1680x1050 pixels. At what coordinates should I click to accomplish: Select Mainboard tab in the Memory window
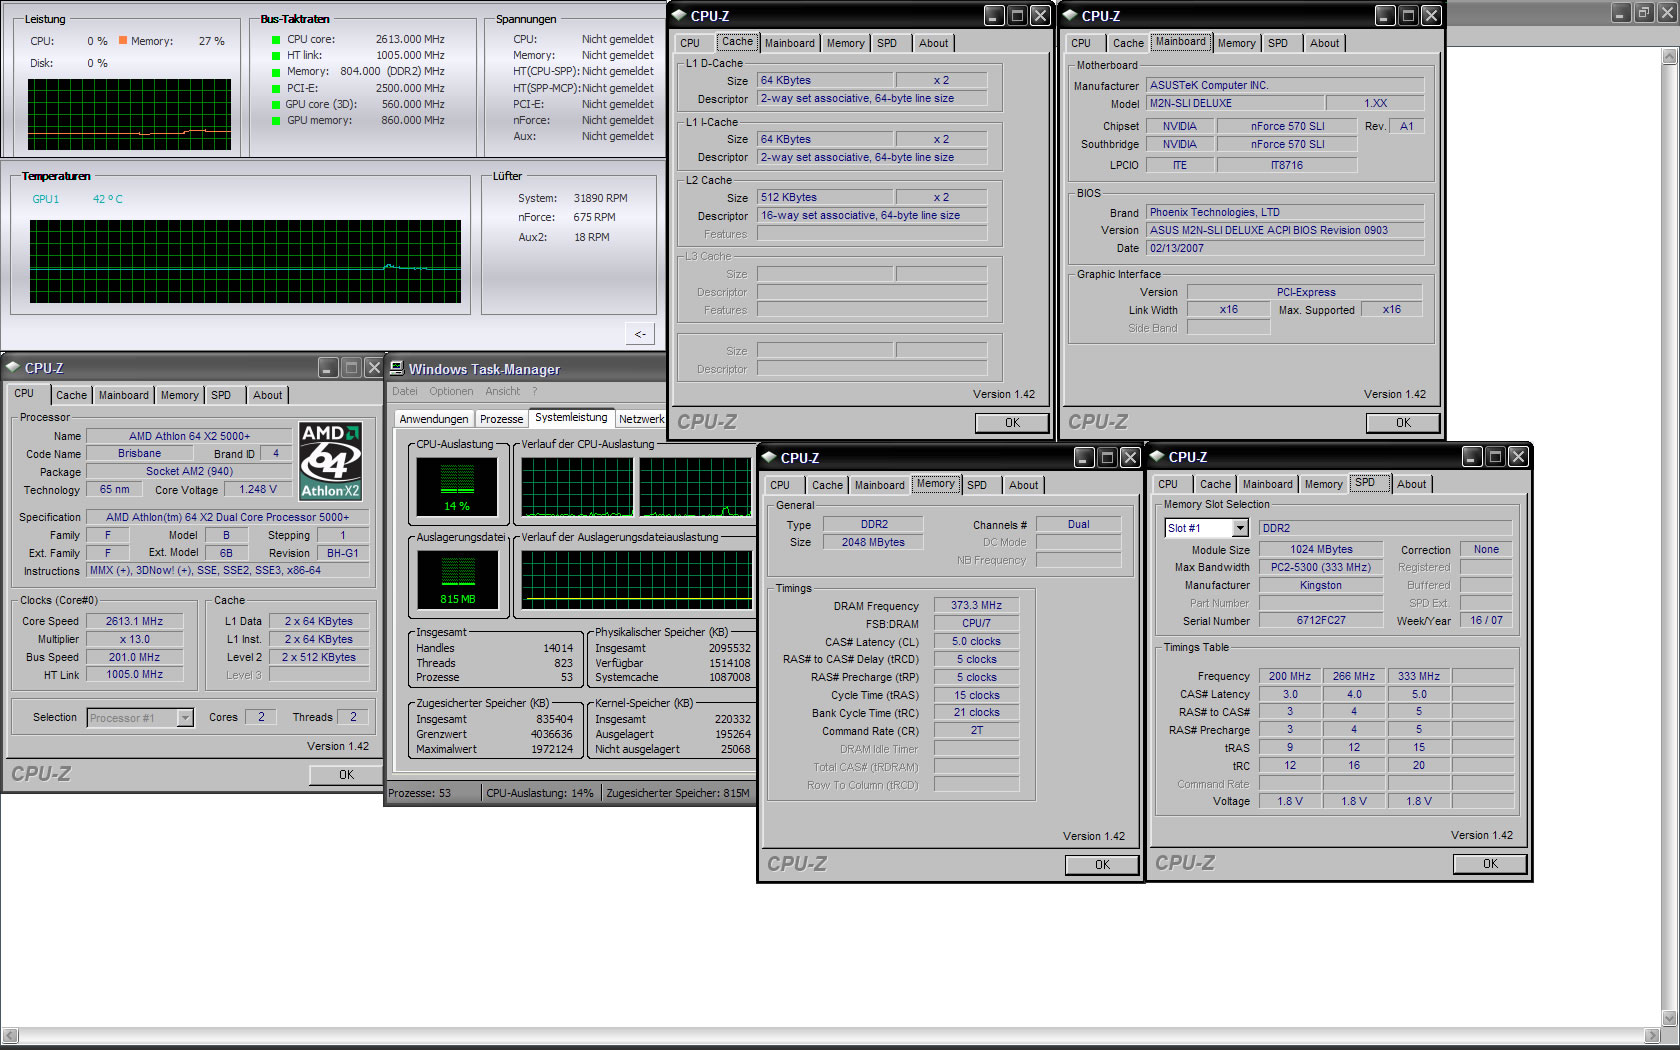(879, 485)
